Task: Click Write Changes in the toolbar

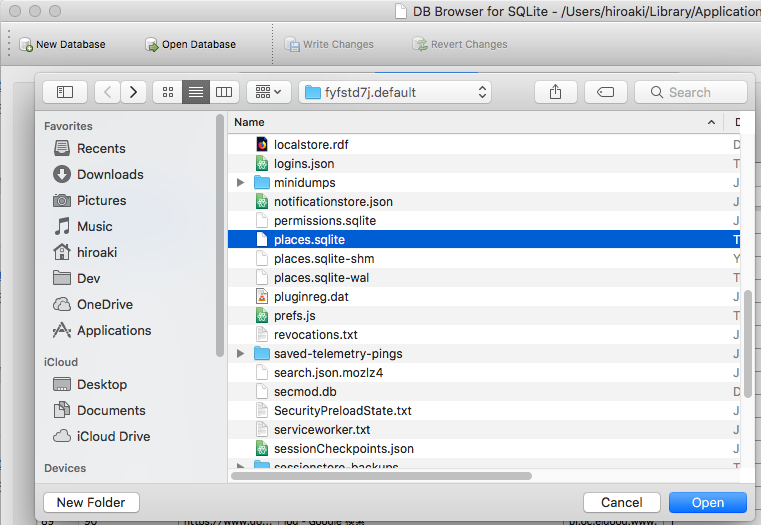Action: [329, 44]
